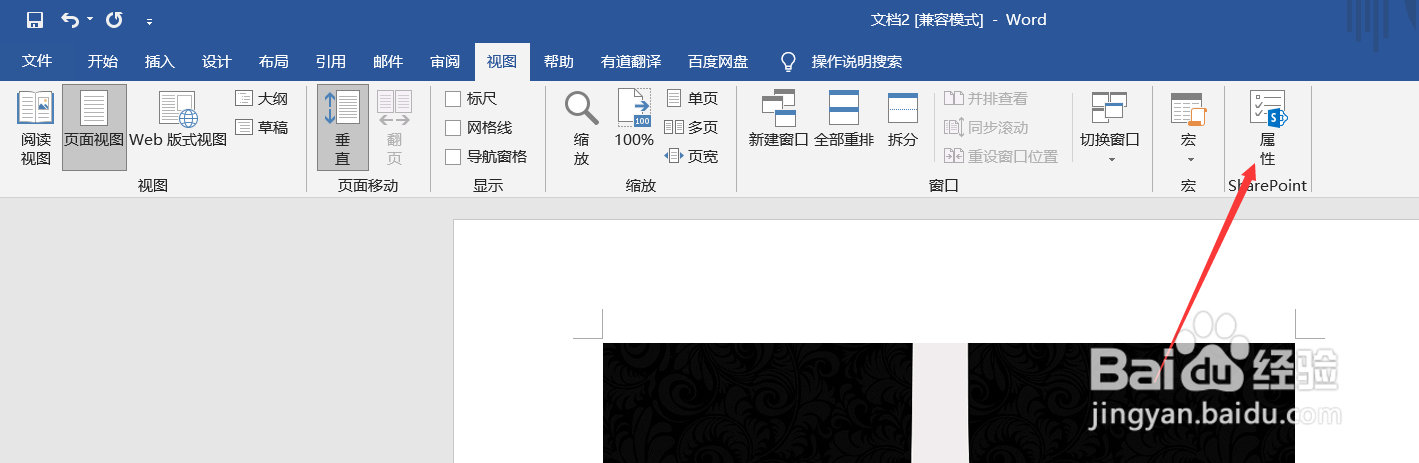Open SharePoint 属性 (Properties)
Image resolution: width=1419 pixels, height=463 pixels.
click(x=1267, y=128)
